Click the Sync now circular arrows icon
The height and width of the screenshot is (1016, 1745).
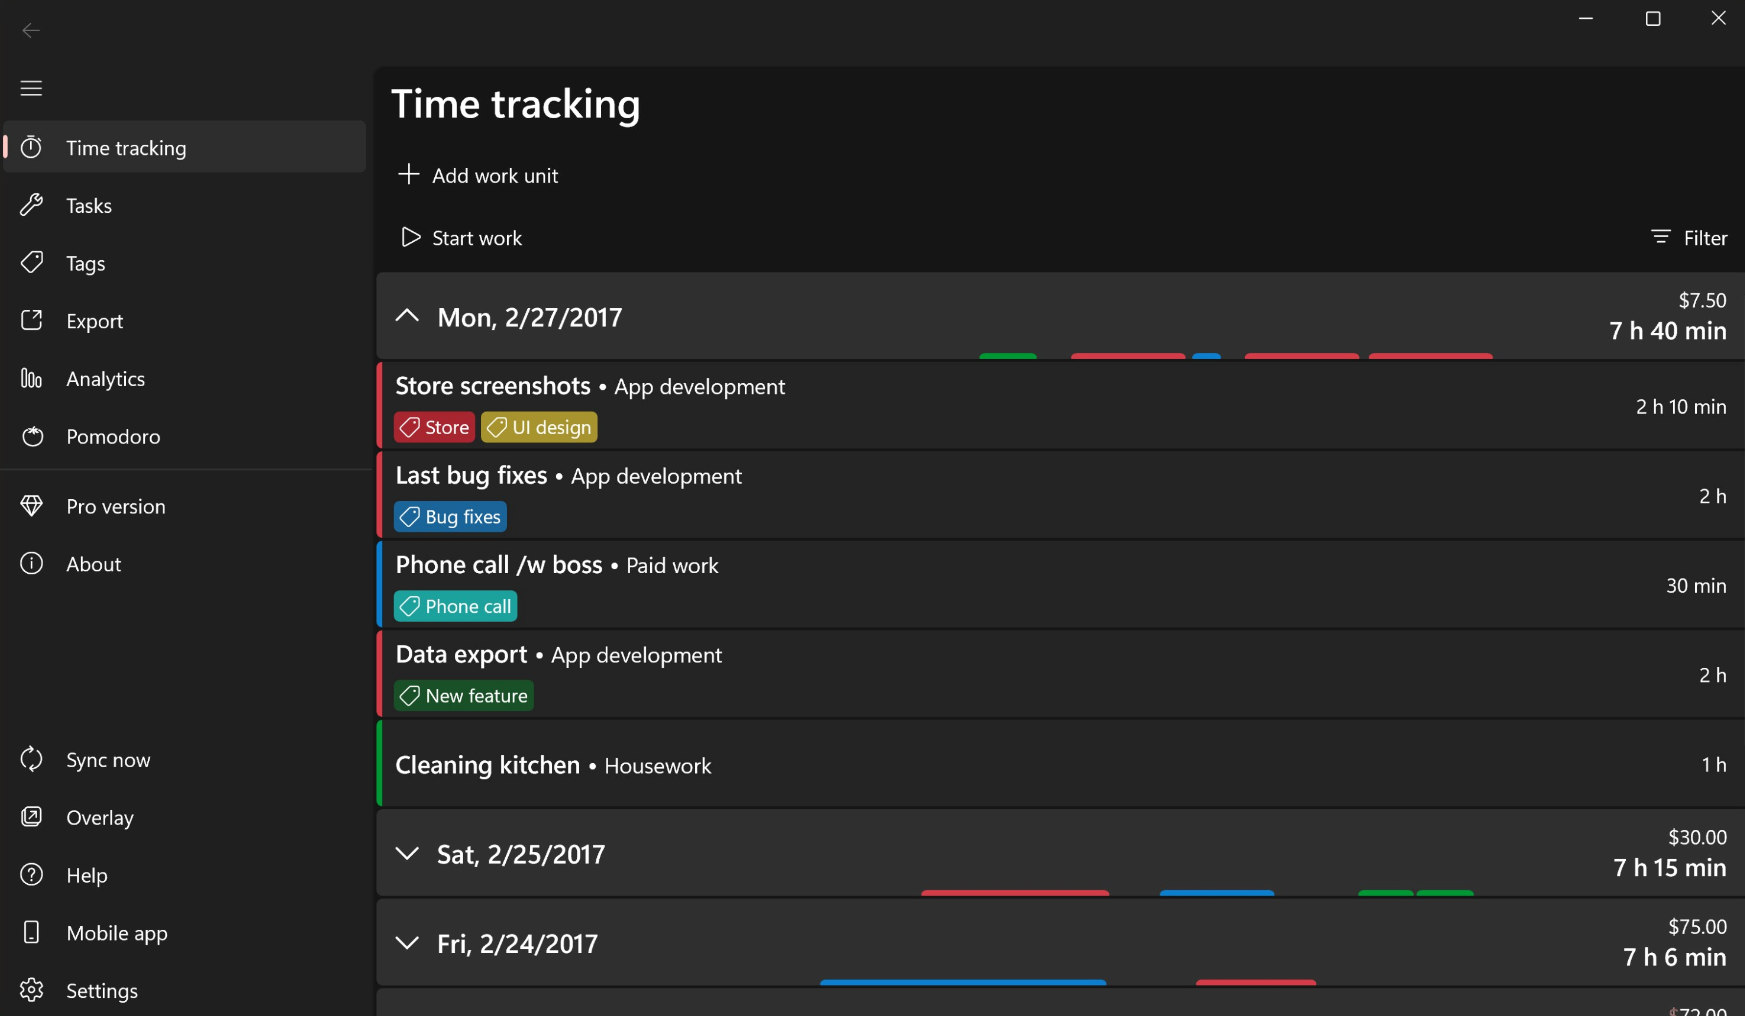click(32, 759)
